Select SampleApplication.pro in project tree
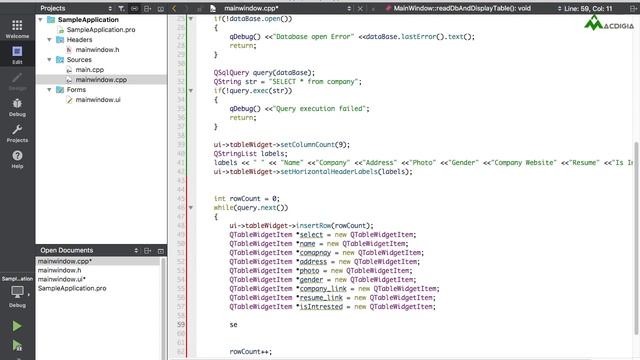 [101, 29]
